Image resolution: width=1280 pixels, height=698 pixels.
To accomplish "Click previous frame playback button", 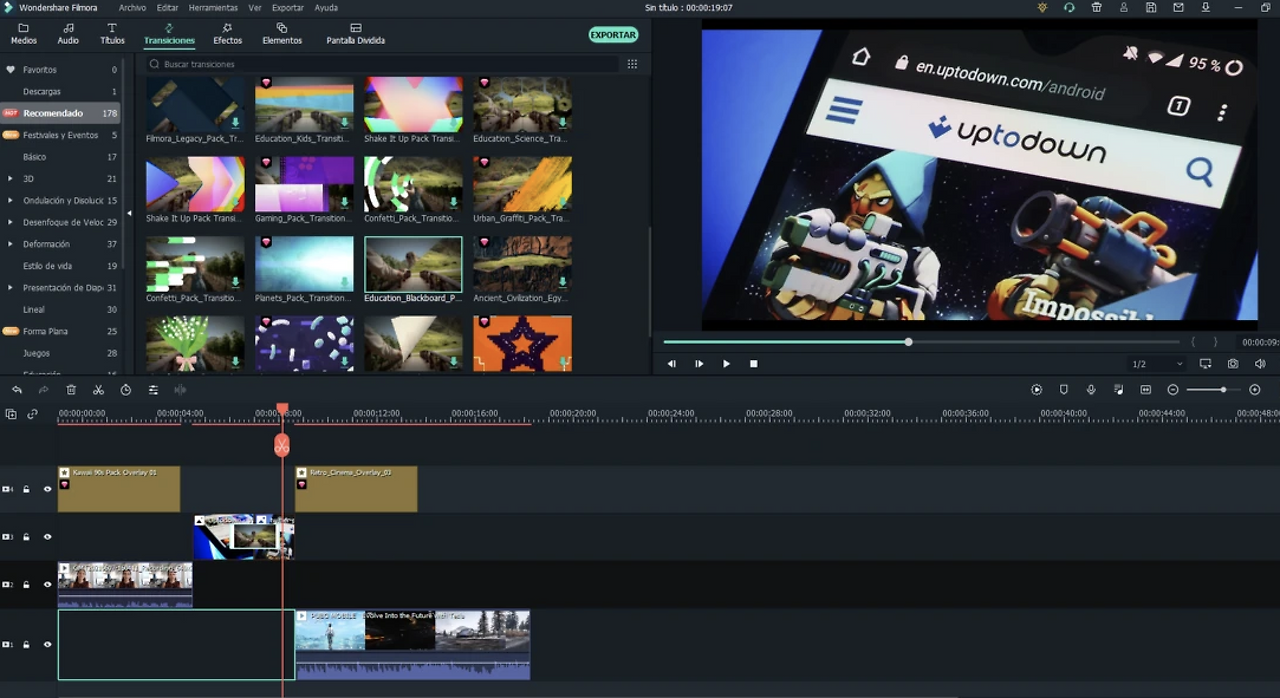I will pyautogui.click(x=671, y=364).
